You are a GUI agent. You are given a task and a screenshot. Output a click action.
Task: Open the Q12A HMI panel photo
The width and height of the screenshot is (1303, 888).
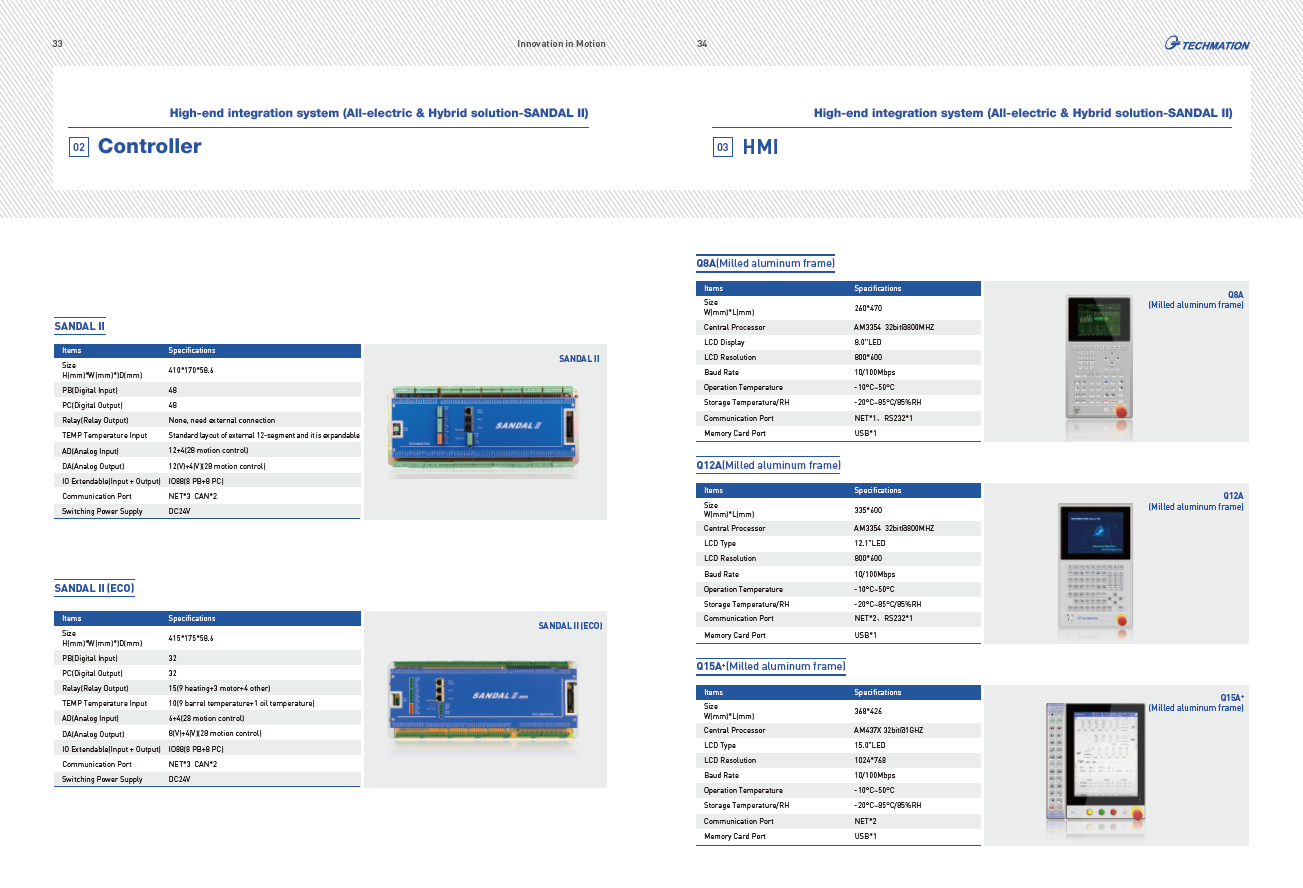(x=1095, y=566)
